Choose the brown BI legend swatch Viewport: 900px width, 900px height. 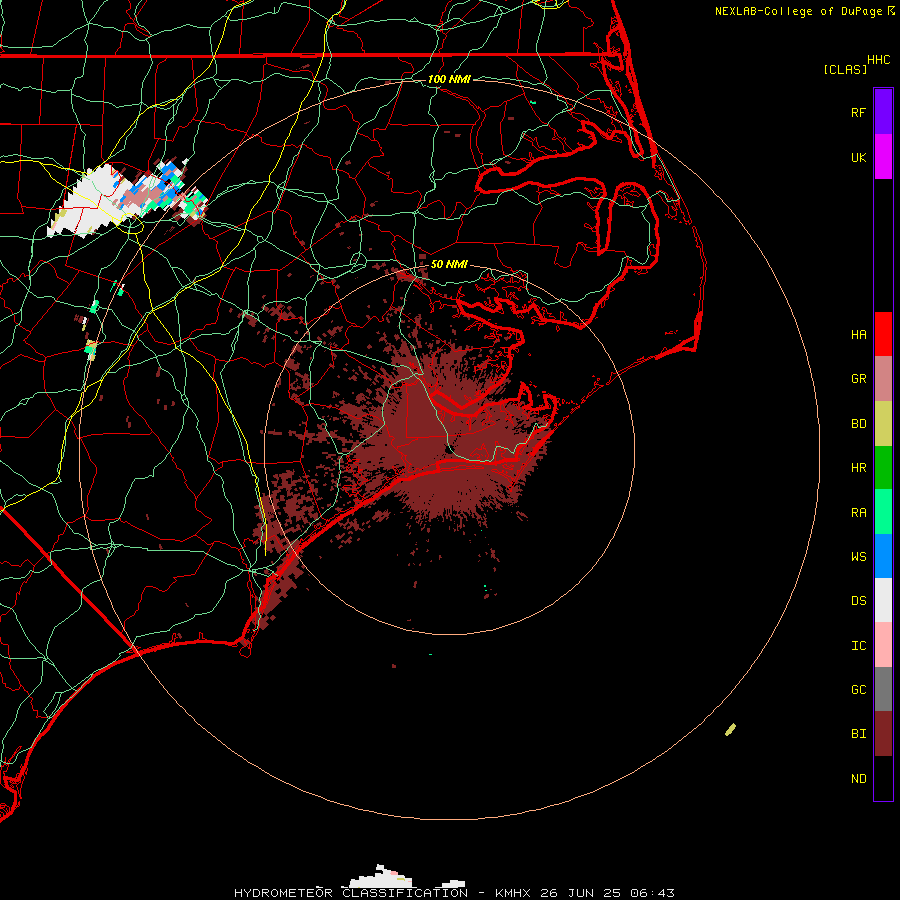pos(883,734)
